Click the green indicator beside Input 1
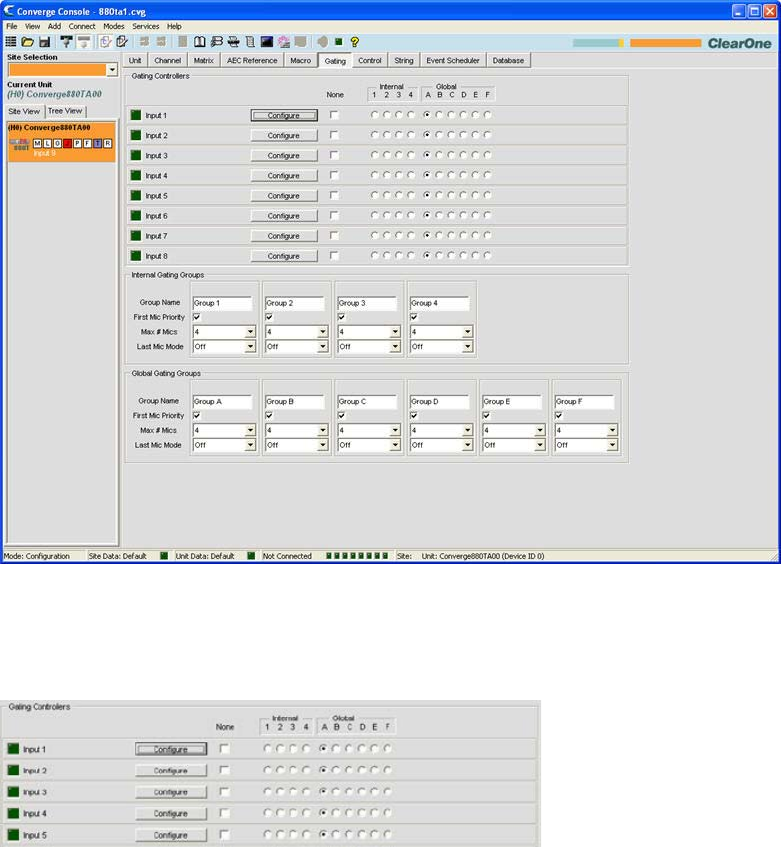 pos(136,116)
